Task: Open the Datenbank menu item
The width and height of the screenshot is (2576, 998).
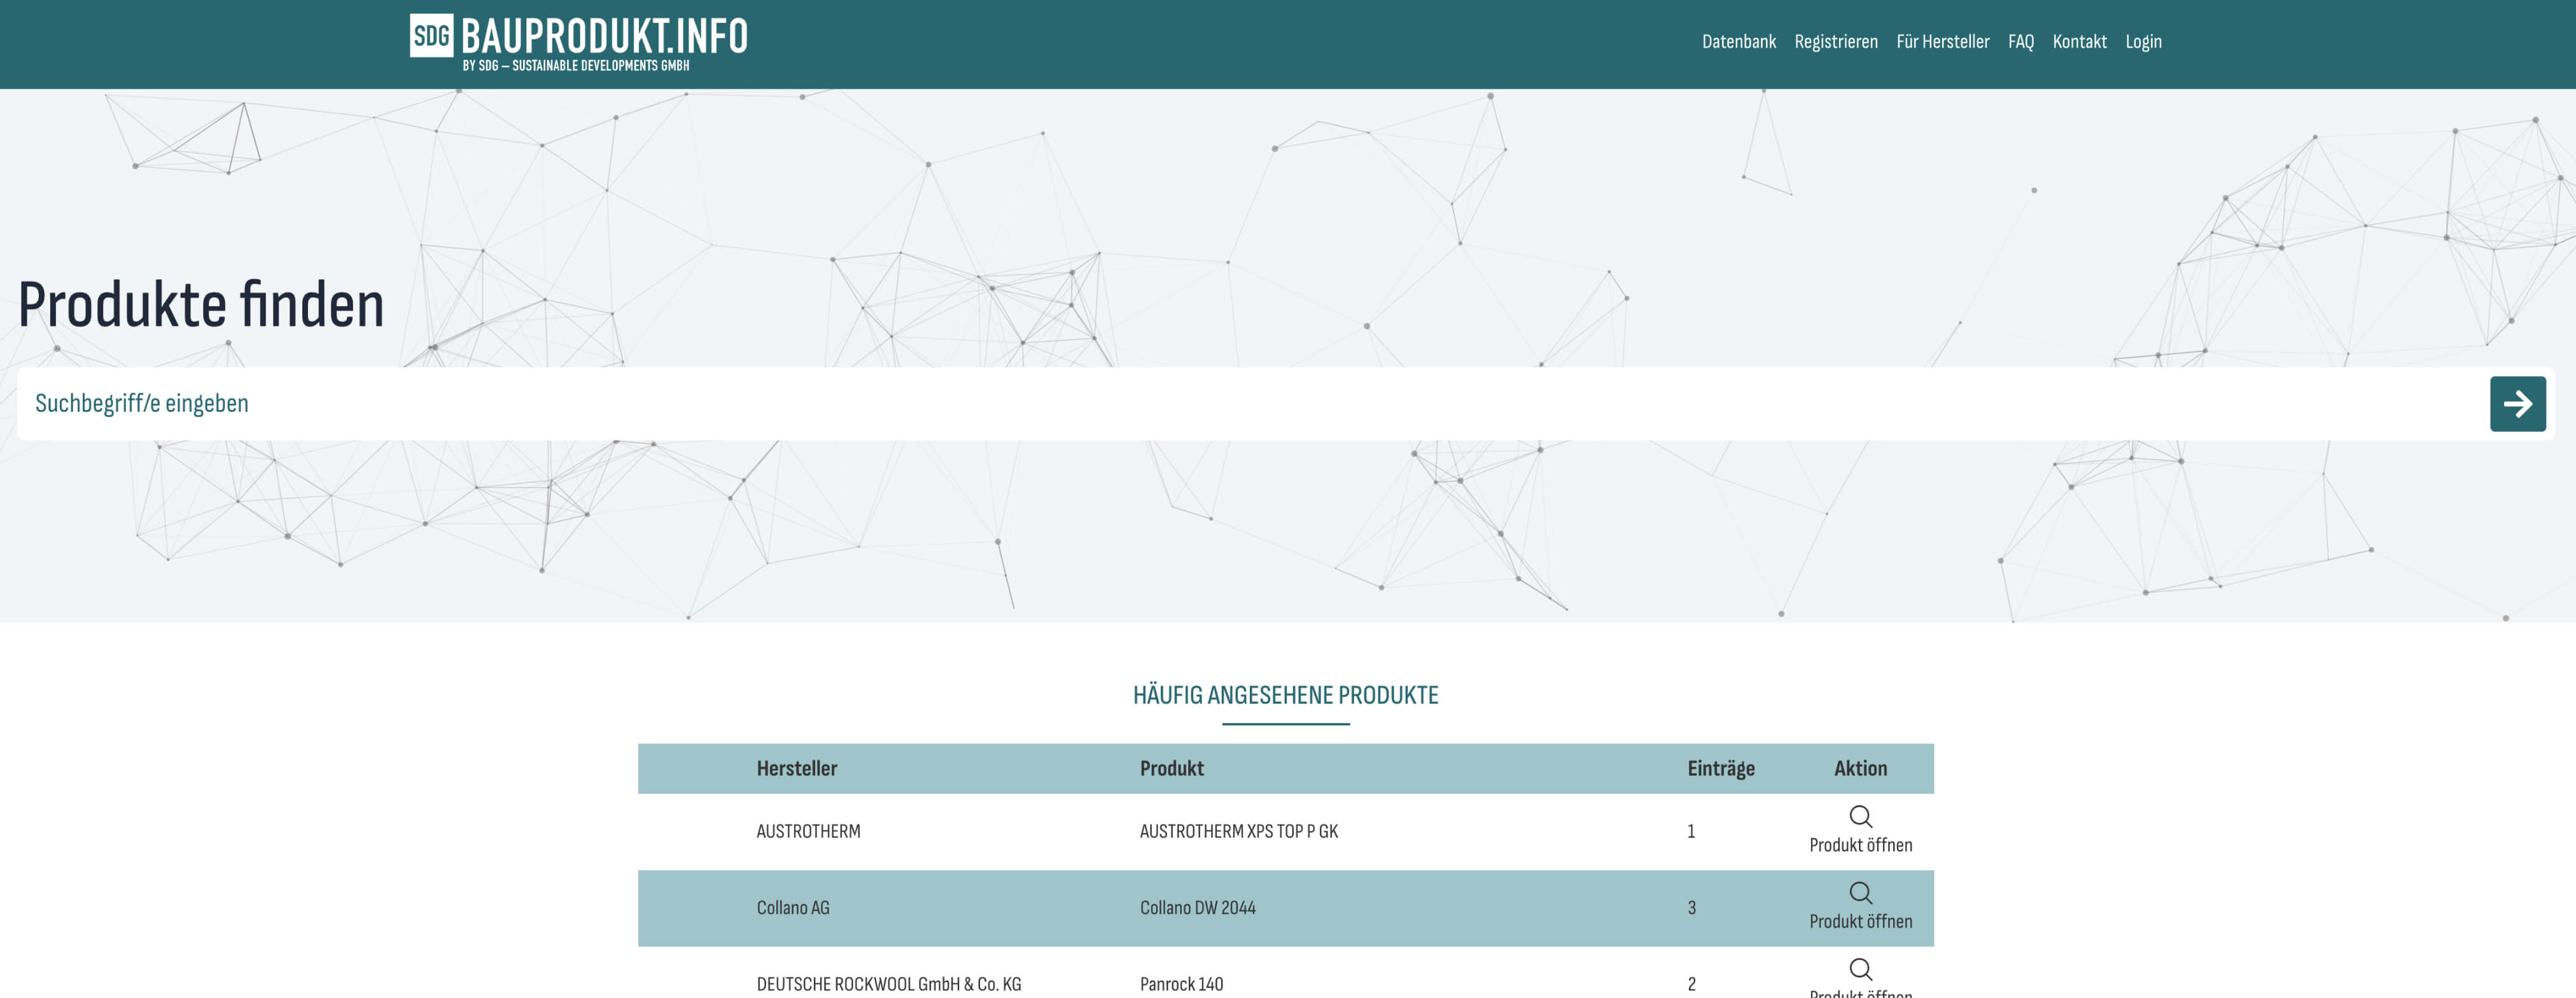Action: point(1738,42)
